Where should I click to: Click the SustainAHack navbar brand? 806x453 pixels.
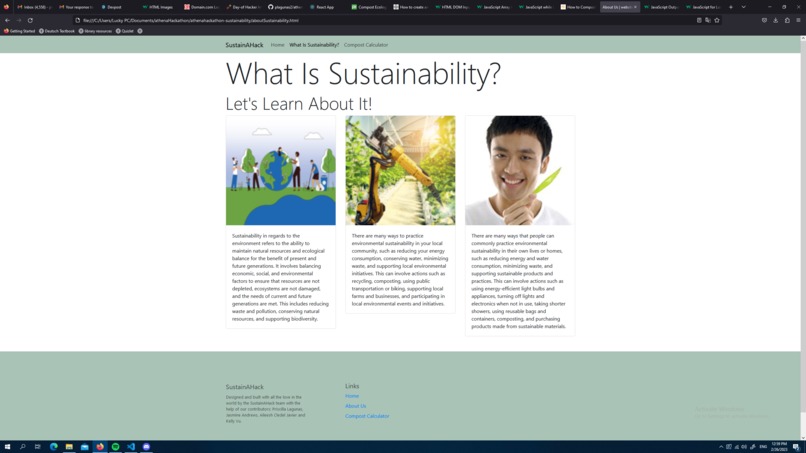click(x=244, y=45)
